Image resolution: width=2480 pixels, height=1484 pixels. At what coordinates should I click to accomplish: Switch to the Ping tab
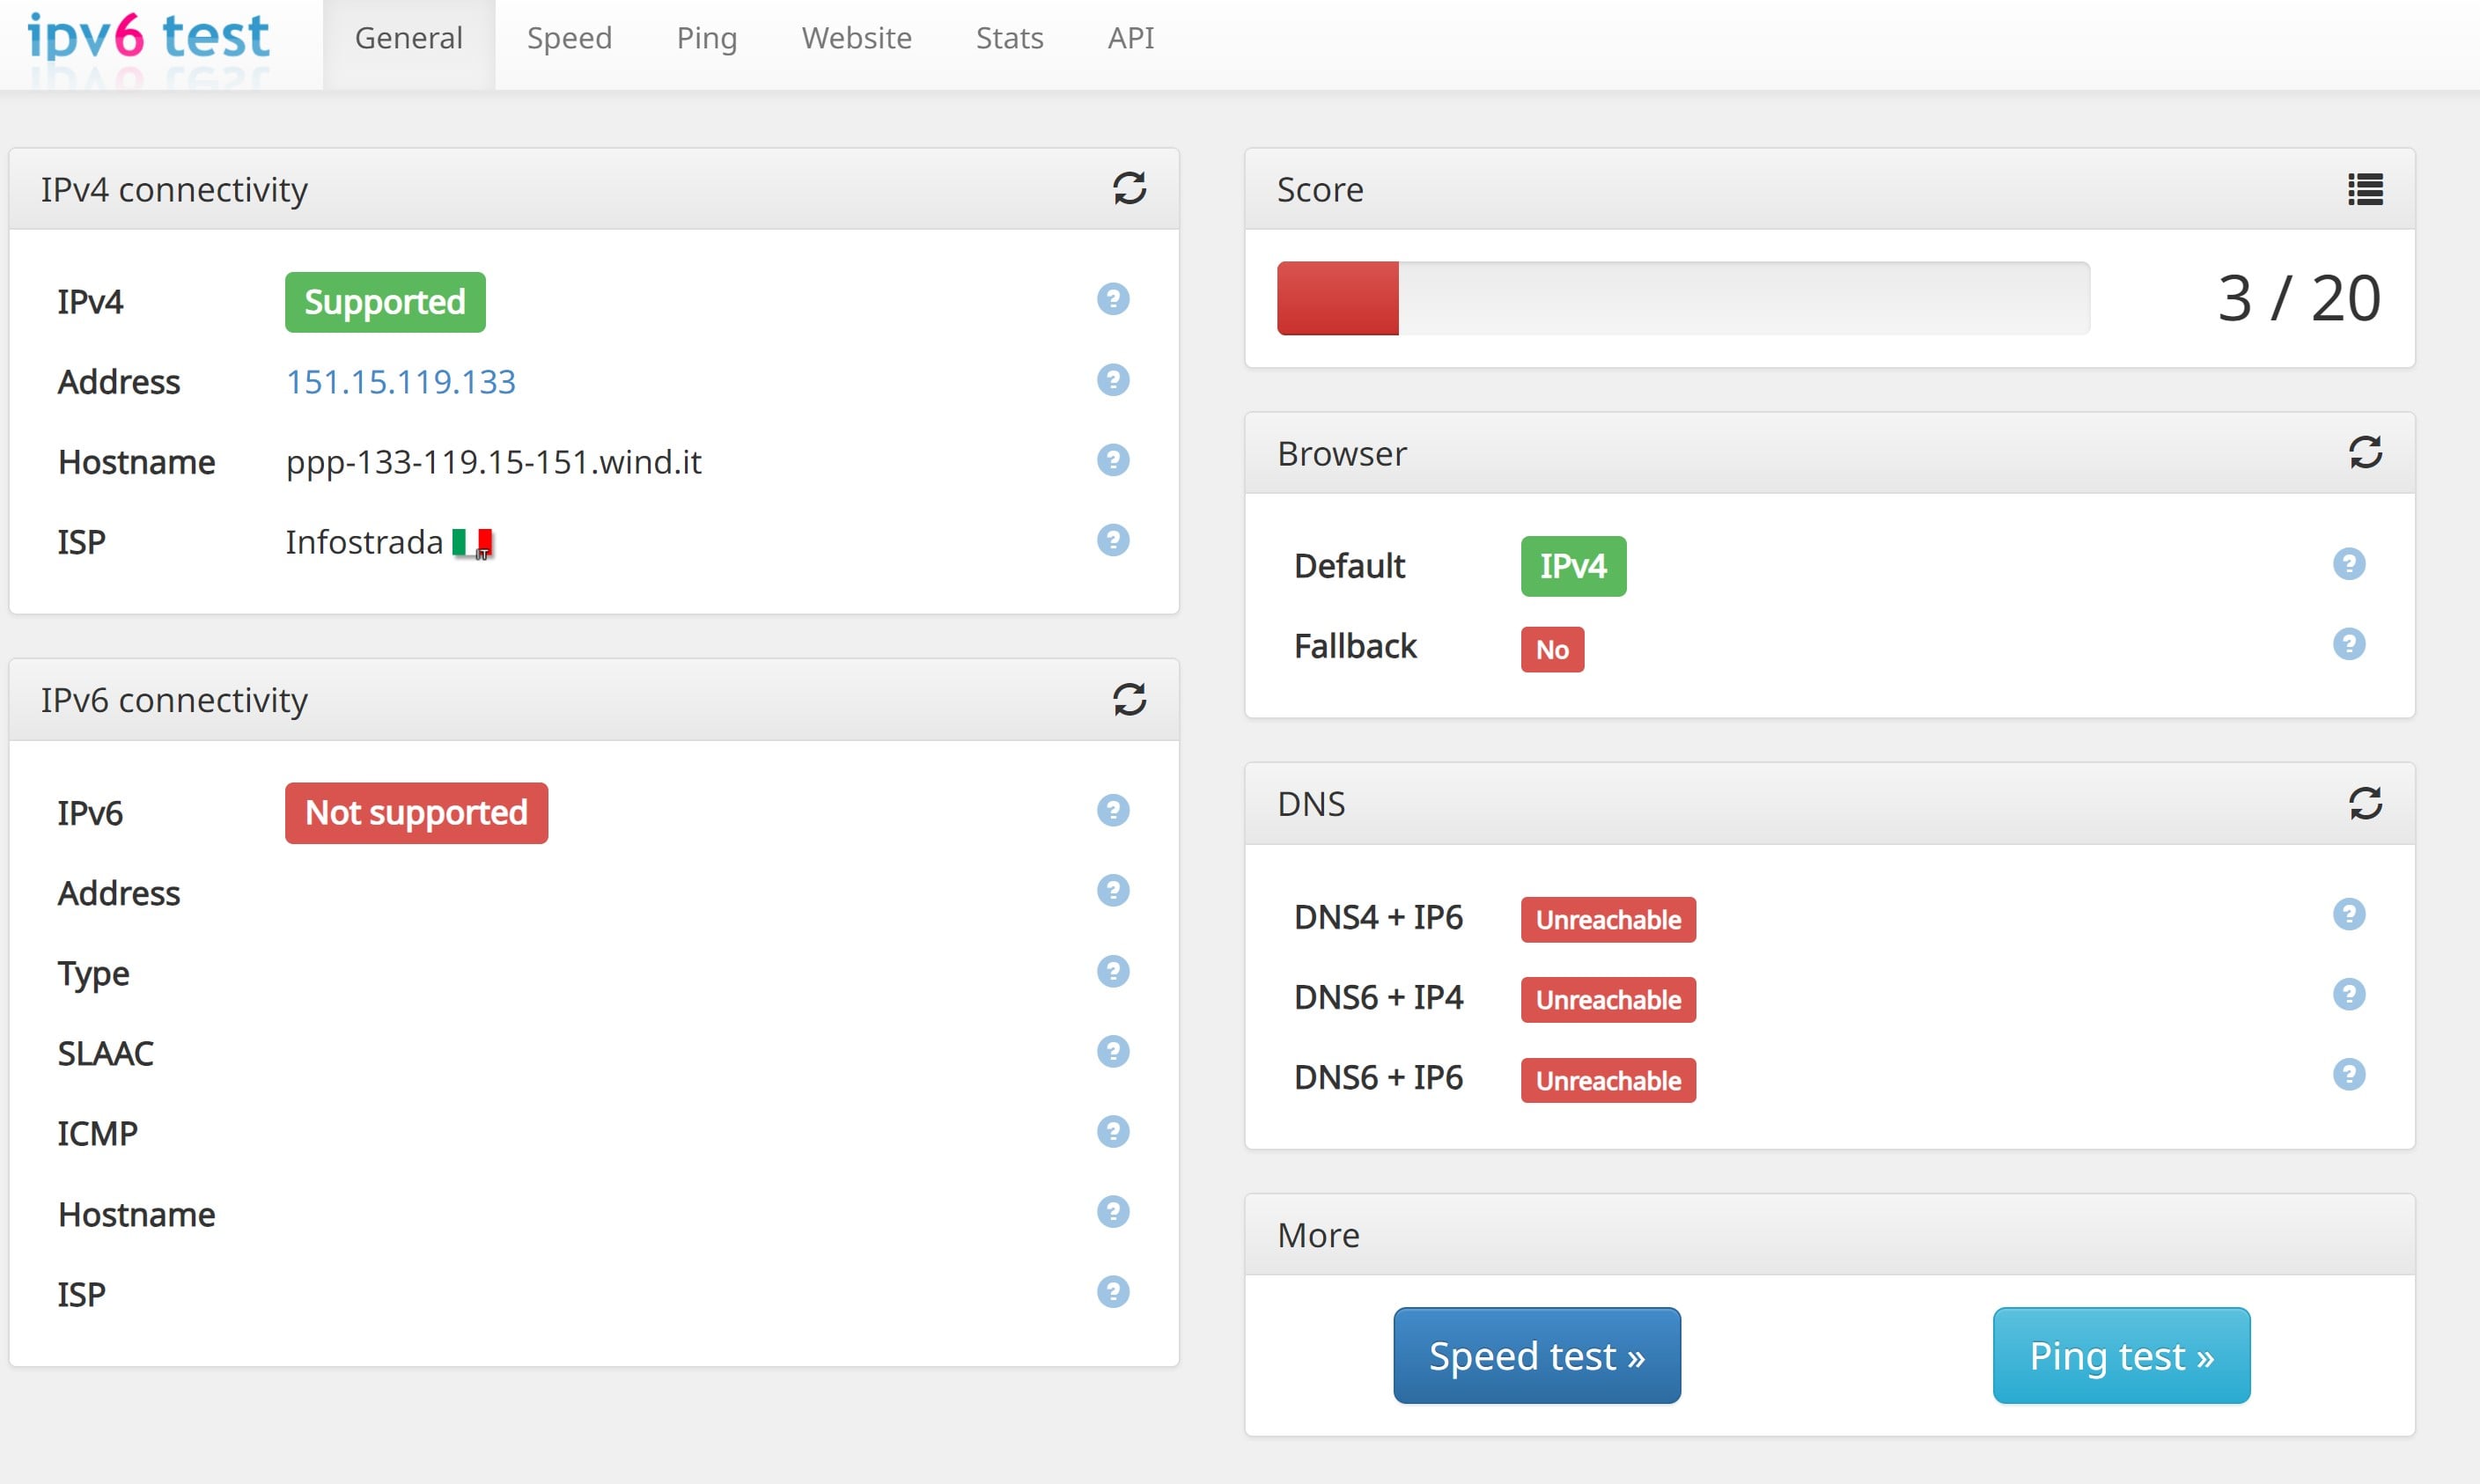(707, 38)
